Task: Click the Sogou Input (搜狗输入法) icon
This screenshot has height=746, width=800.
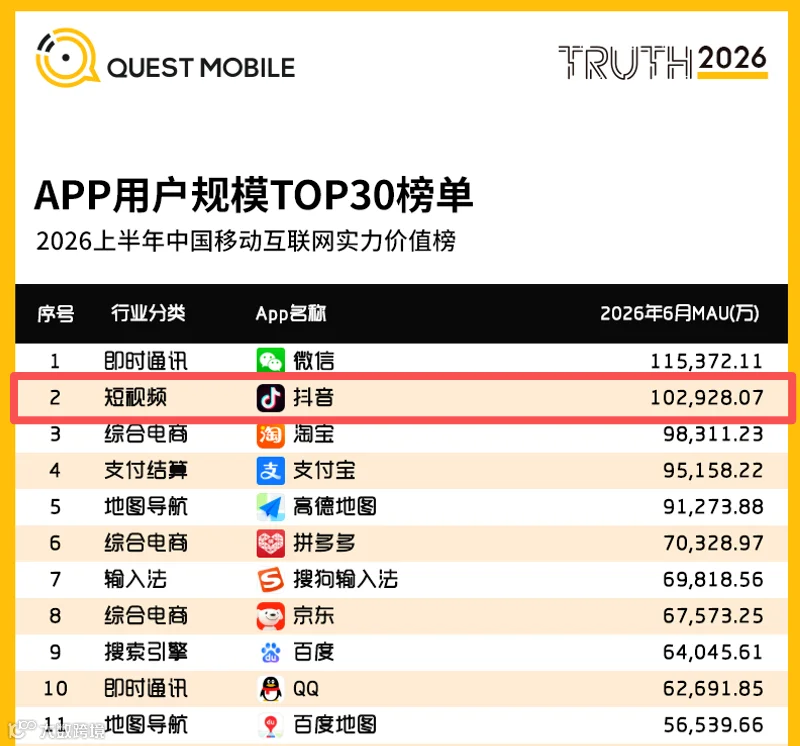Action: click(270, 580)
